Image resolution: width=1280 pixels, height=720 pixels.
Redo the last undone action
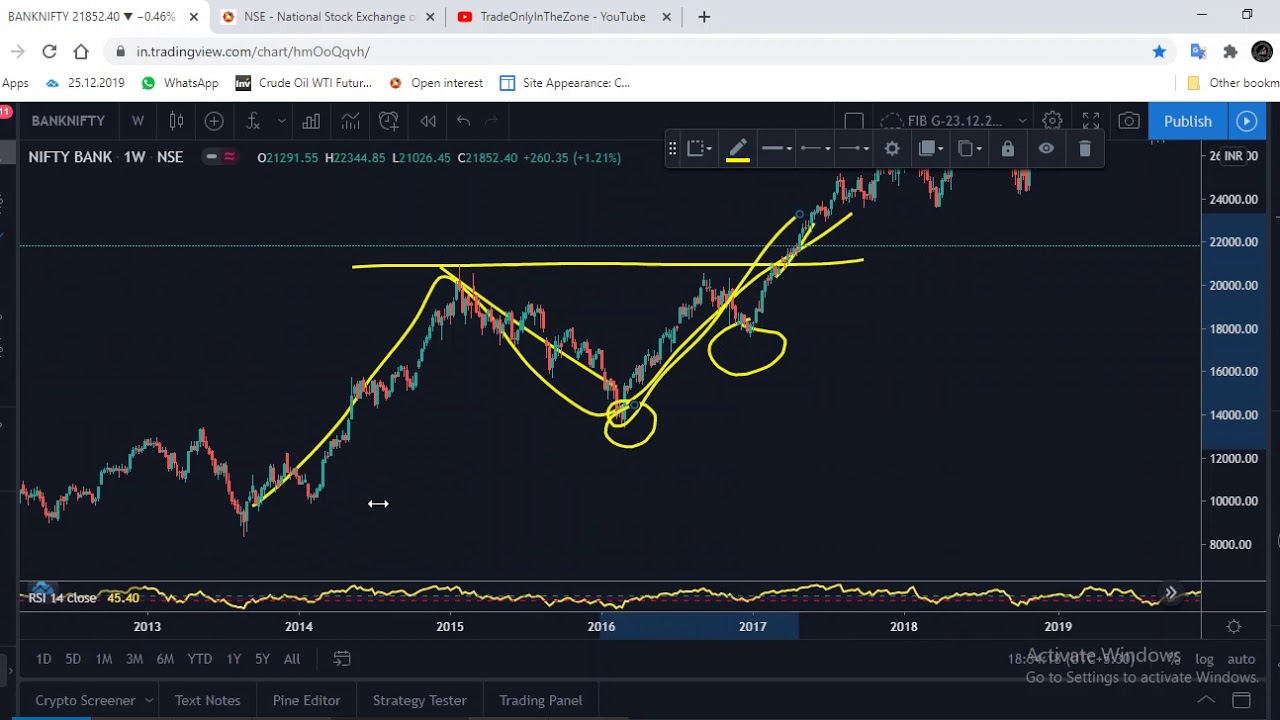point(491,121)
